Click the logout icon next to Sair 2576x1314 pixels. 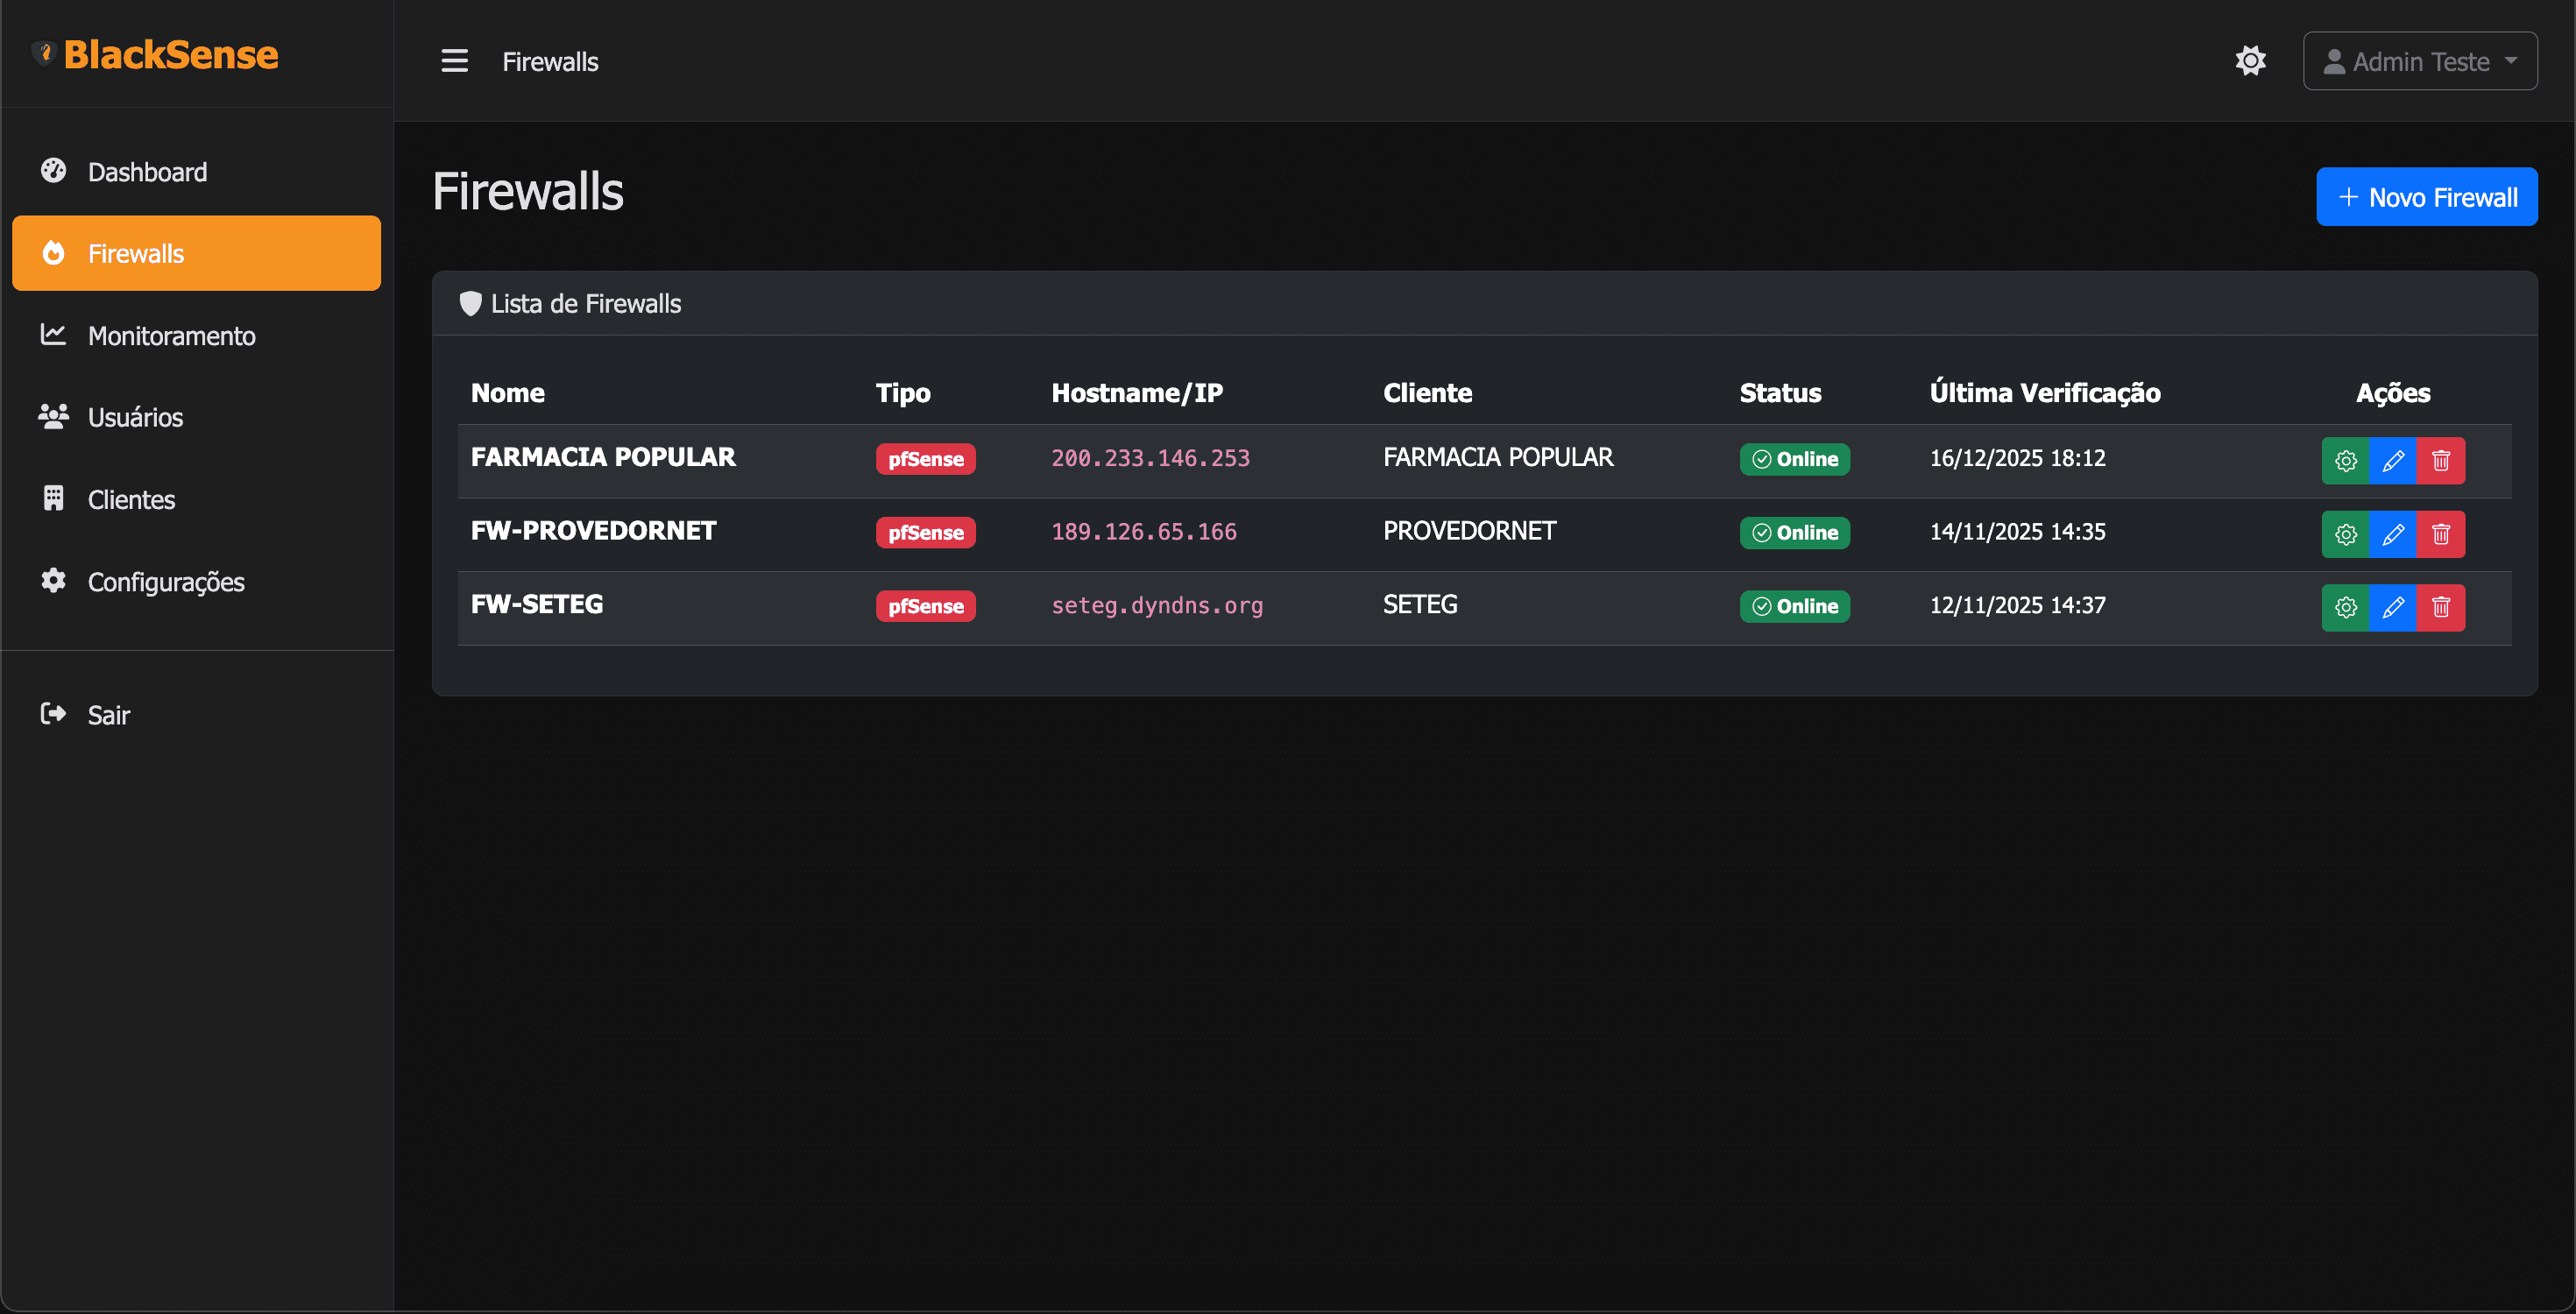point(53,714)
